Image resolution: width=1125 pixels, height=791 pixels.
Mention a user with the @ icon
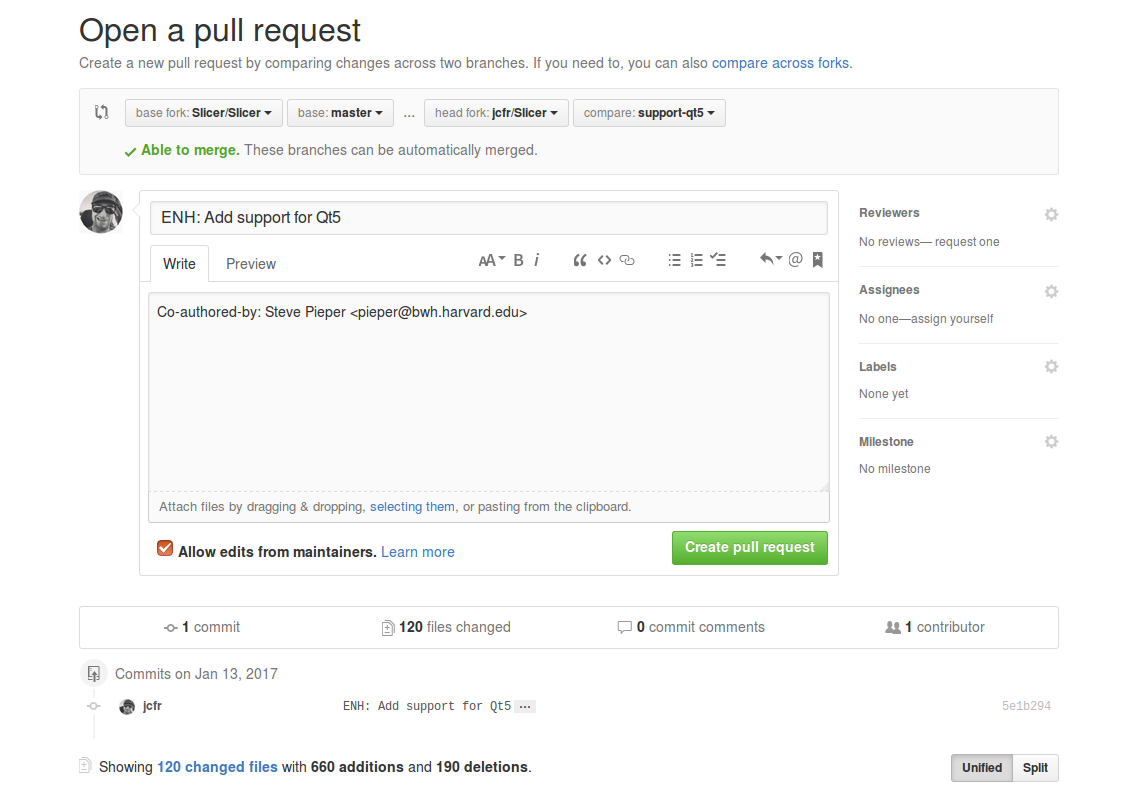click(795, 260)
